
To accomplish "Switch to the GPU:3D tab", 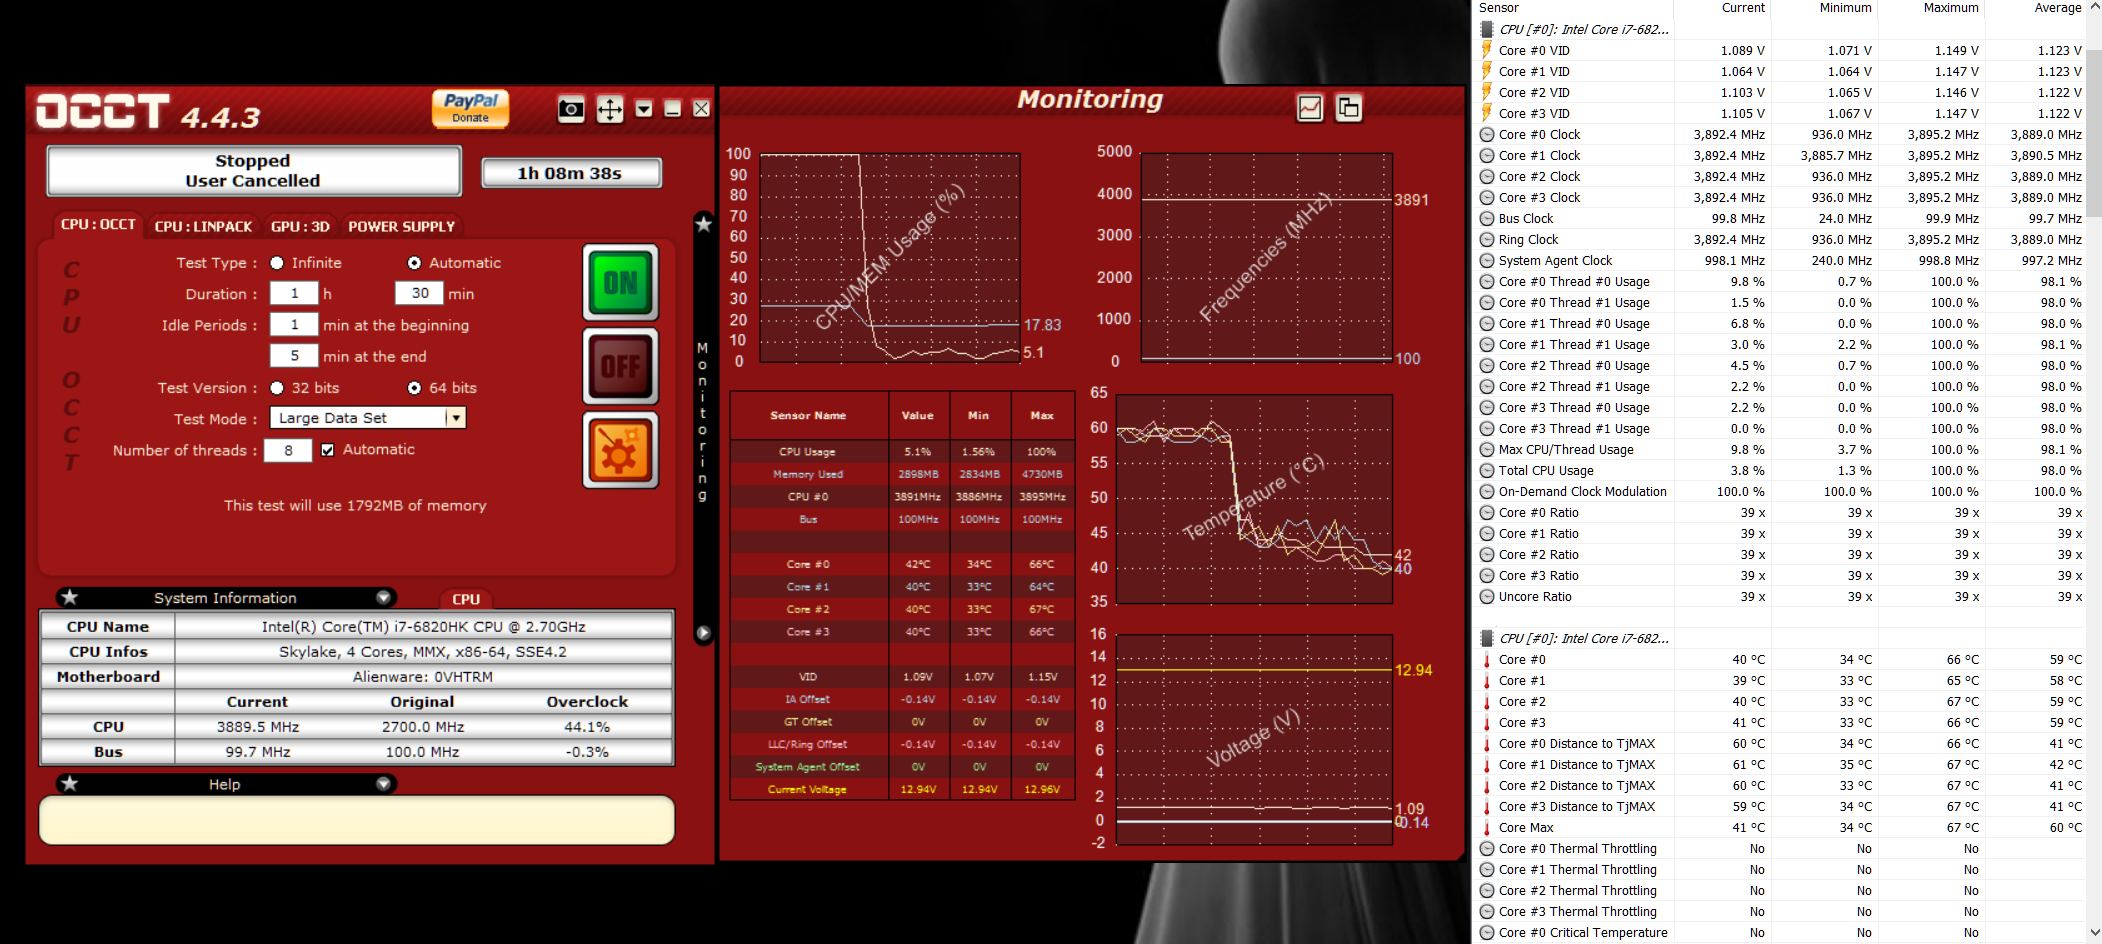I will (x=300, y=226).
